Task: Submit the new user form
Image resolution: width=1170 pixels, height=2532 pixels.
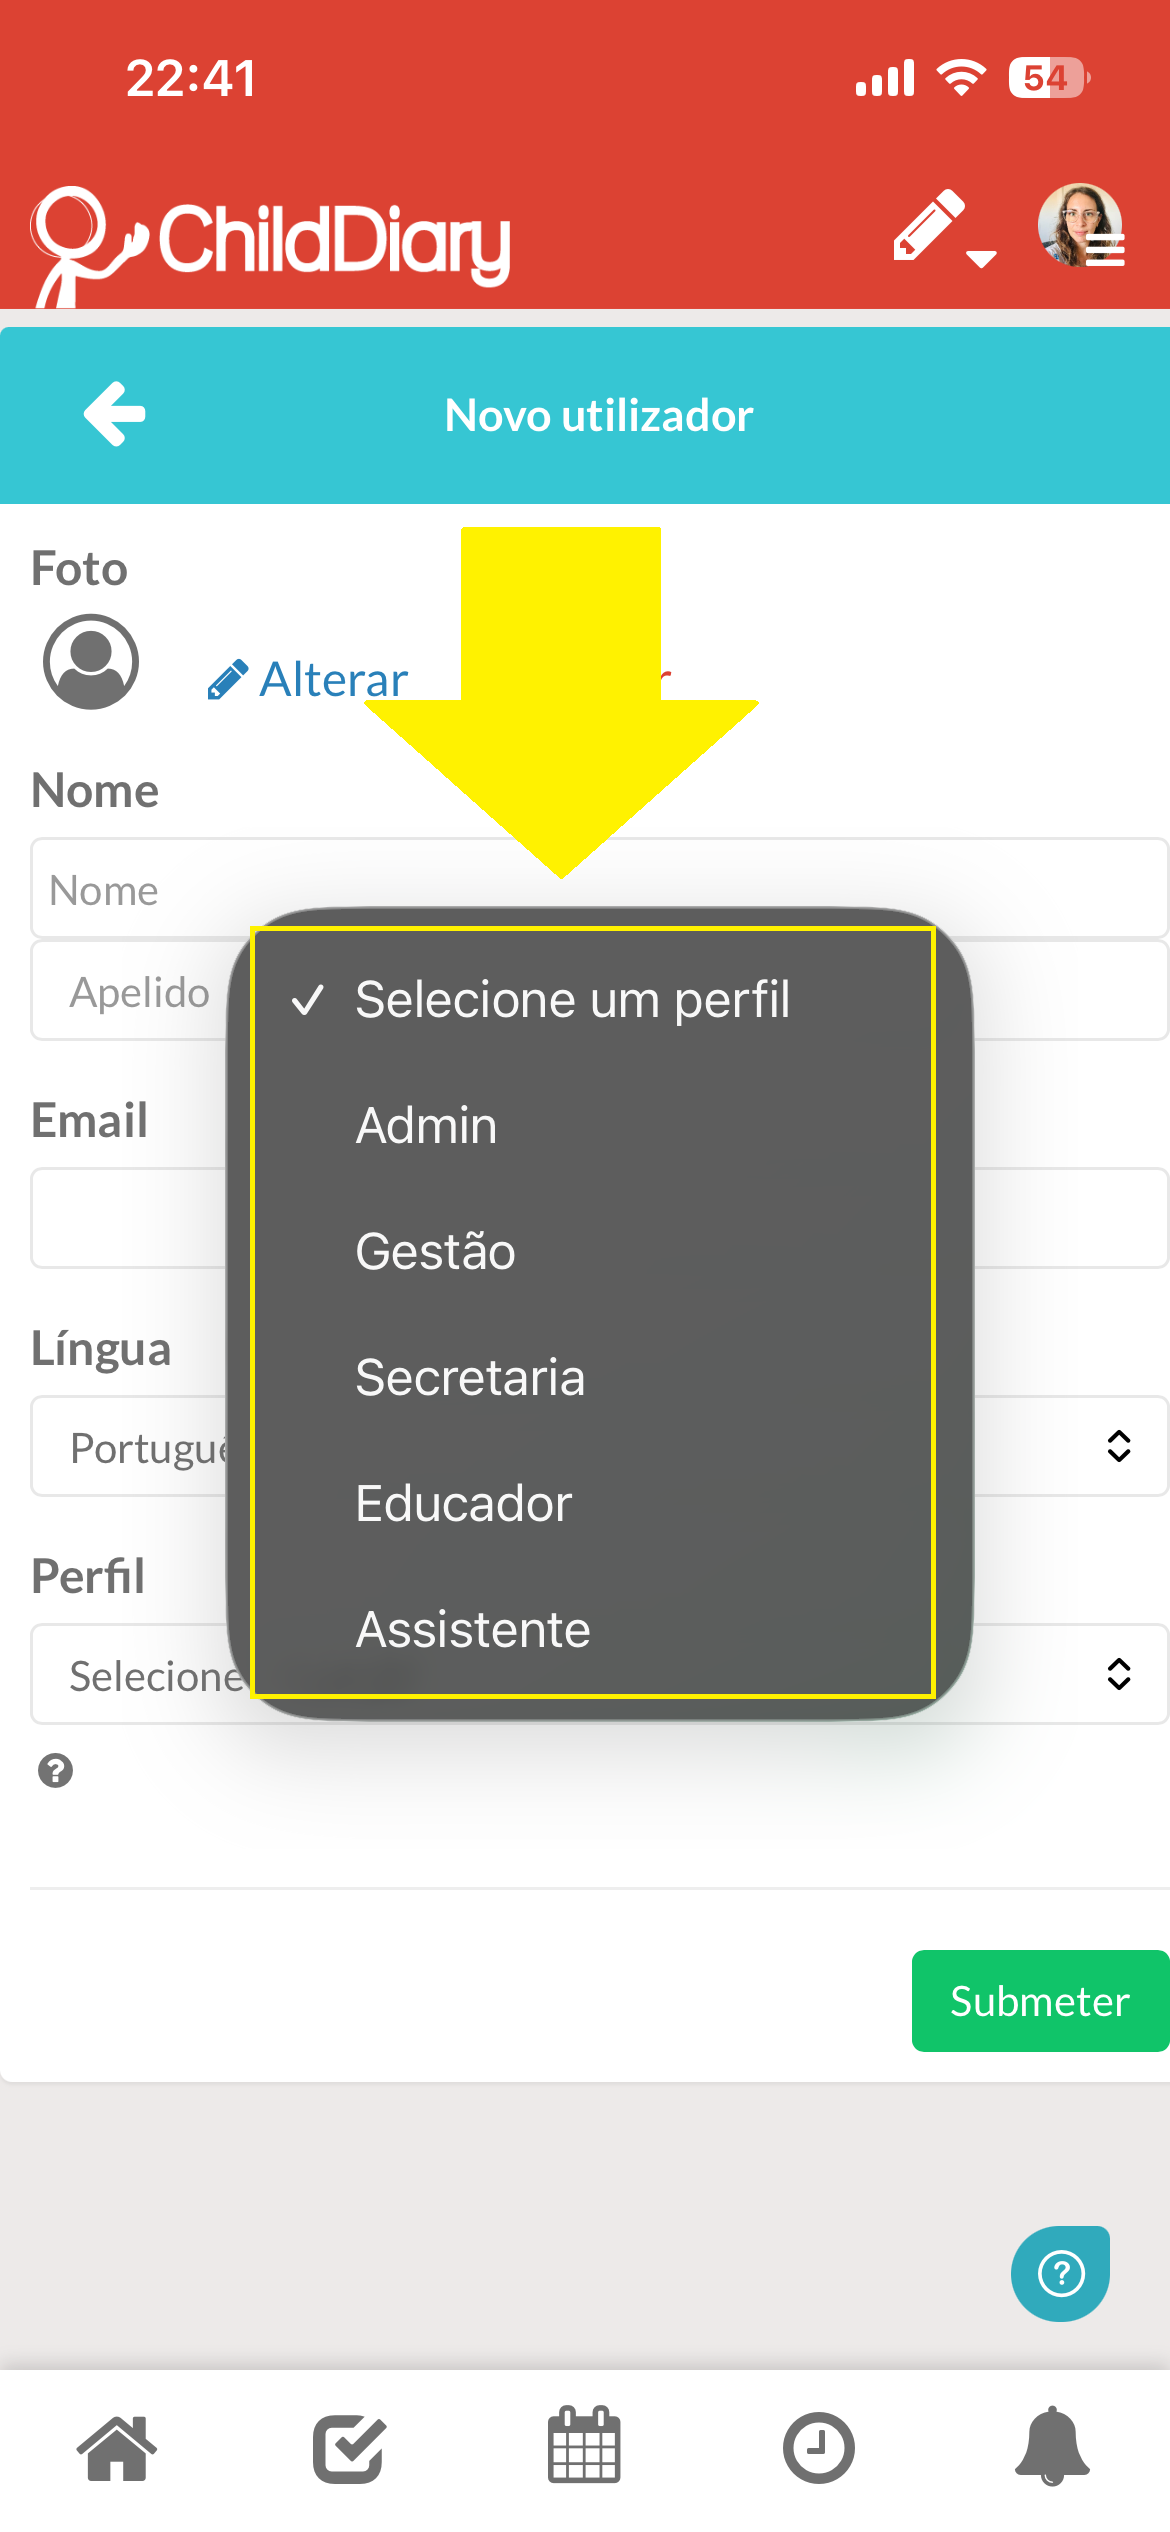Action: click(x=1040, y=2001)
